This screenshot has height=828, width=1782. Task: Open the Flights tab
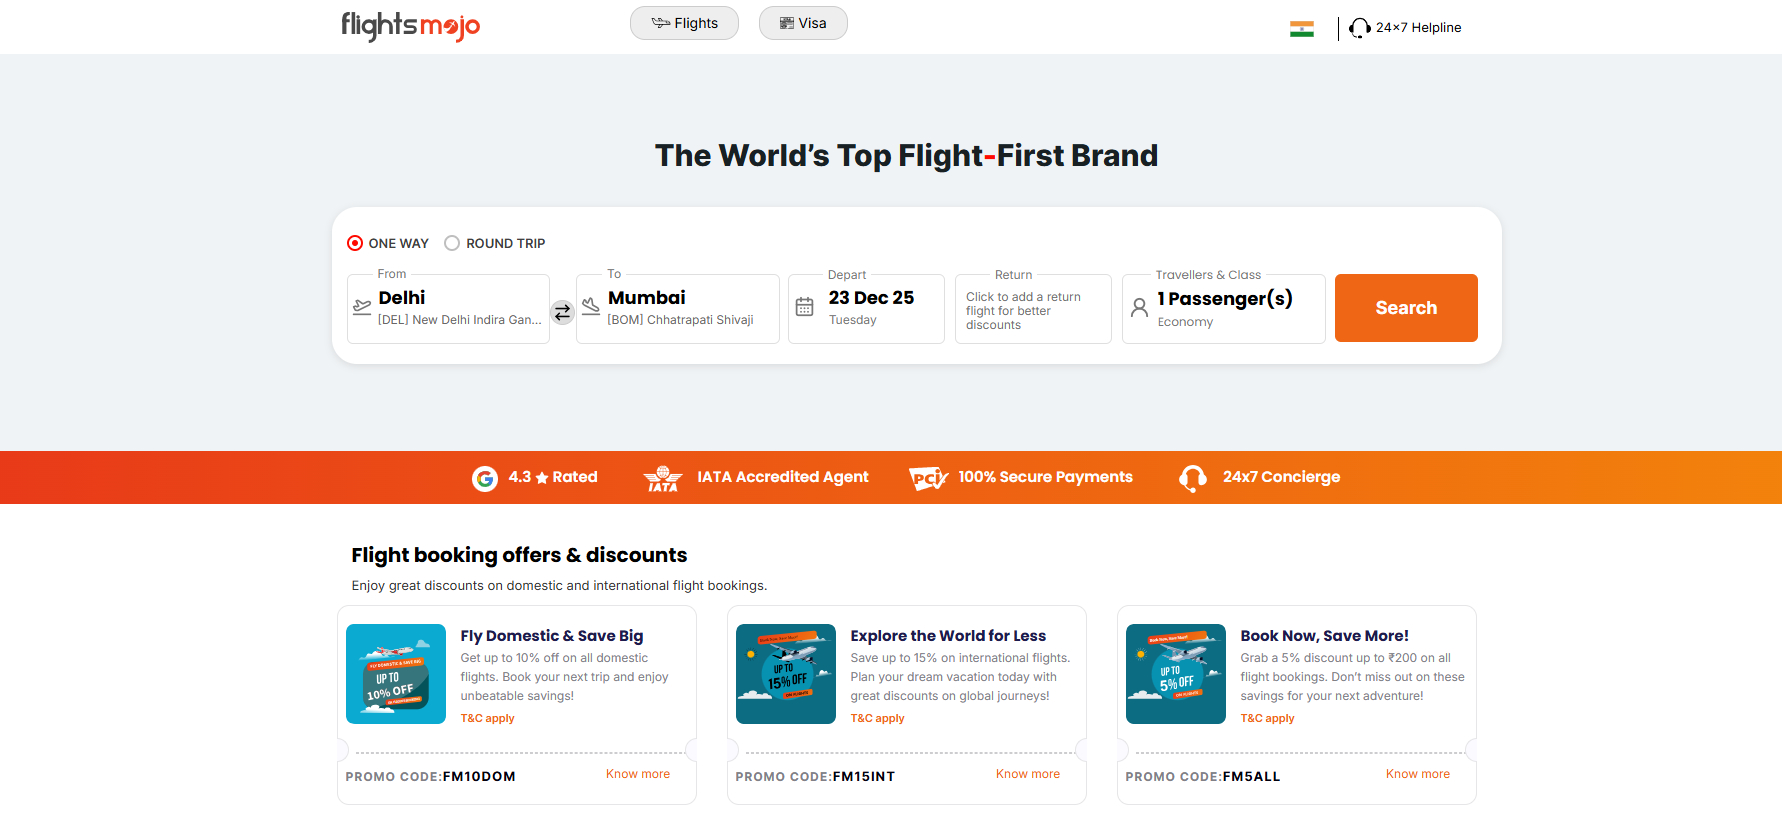point(684,23)
